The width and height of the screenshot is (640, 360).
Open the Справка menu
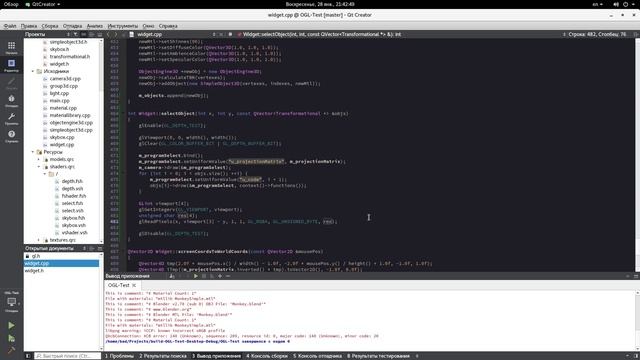[168, 26]
